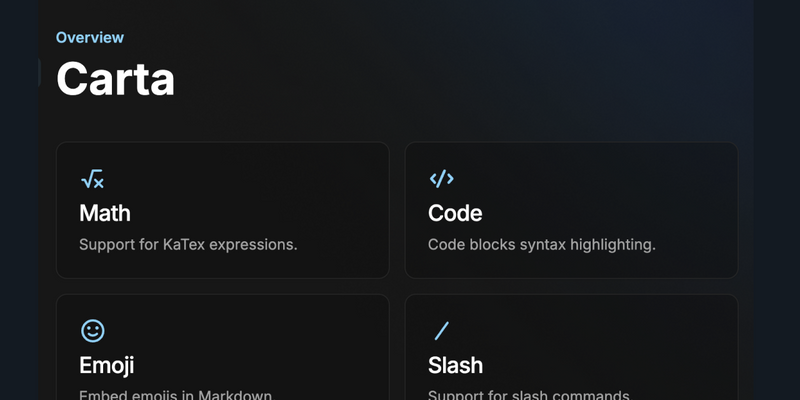The width and height of the screenshot is (800, 400).
Task: Click "Code blocks syntax highlighting" description
Action: point(542,245)
